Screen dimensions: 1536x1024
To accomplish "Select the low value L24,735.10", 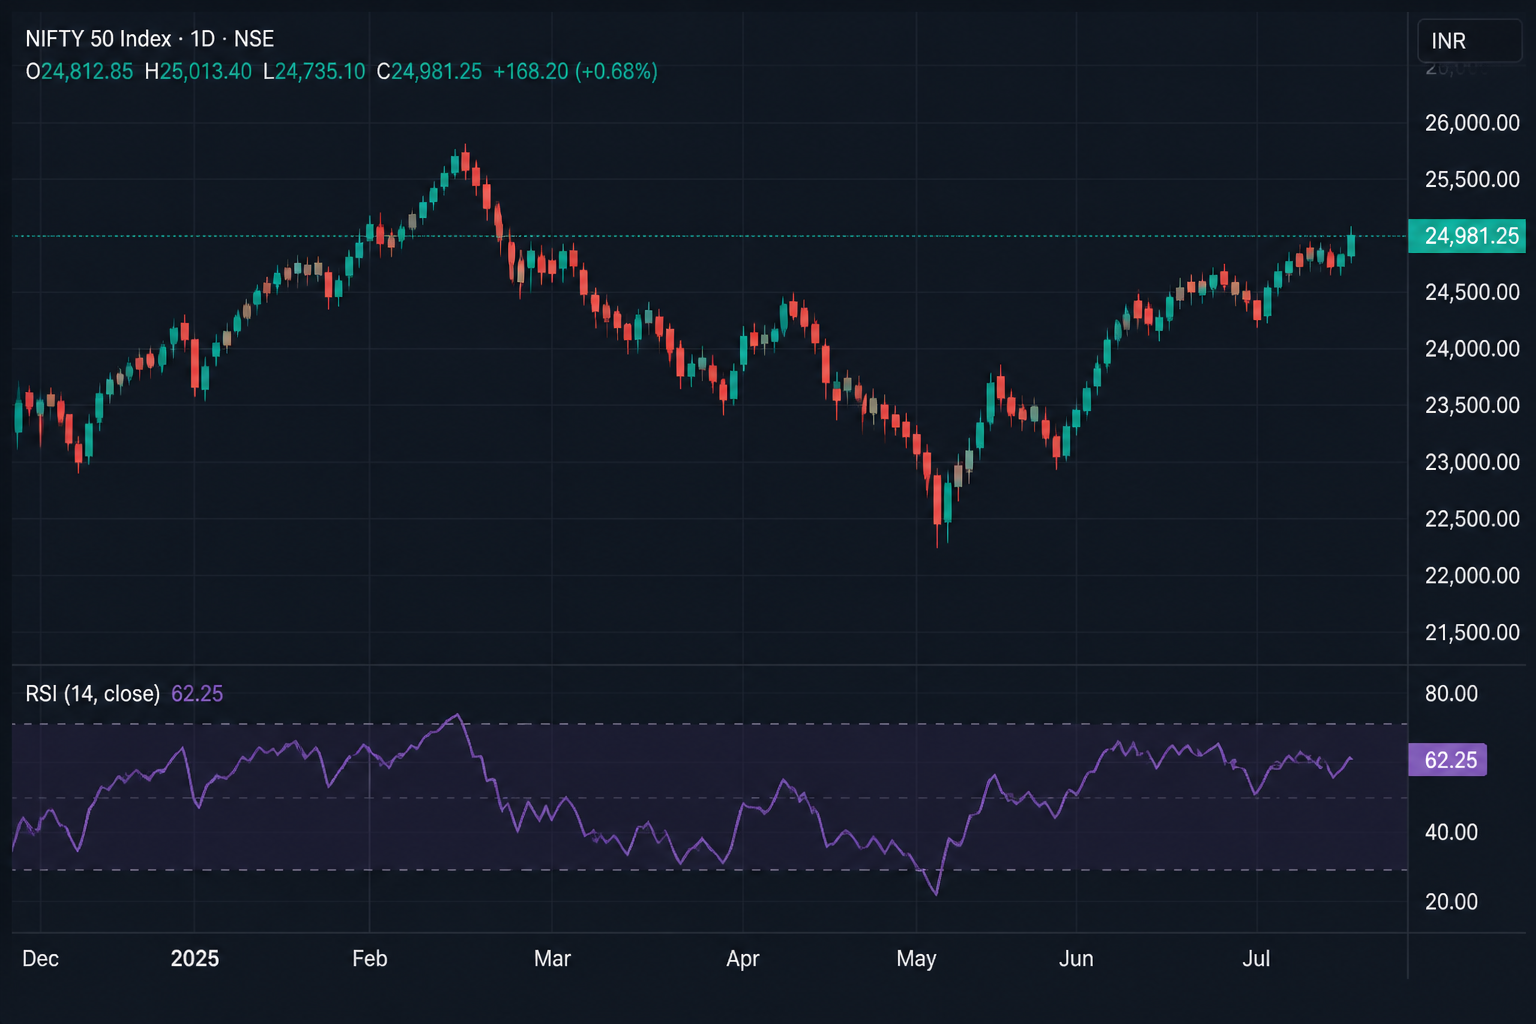I will click(314, 72).
